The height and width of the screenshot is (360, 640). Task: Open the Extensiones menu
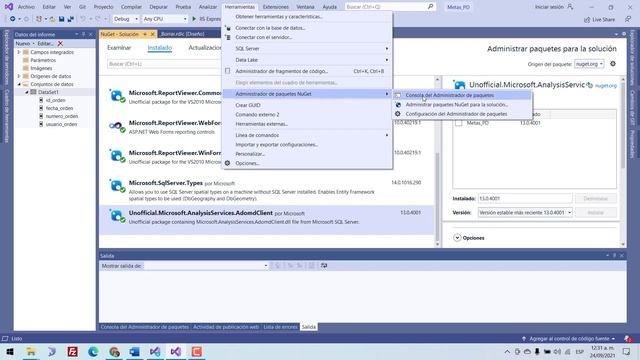276,7
